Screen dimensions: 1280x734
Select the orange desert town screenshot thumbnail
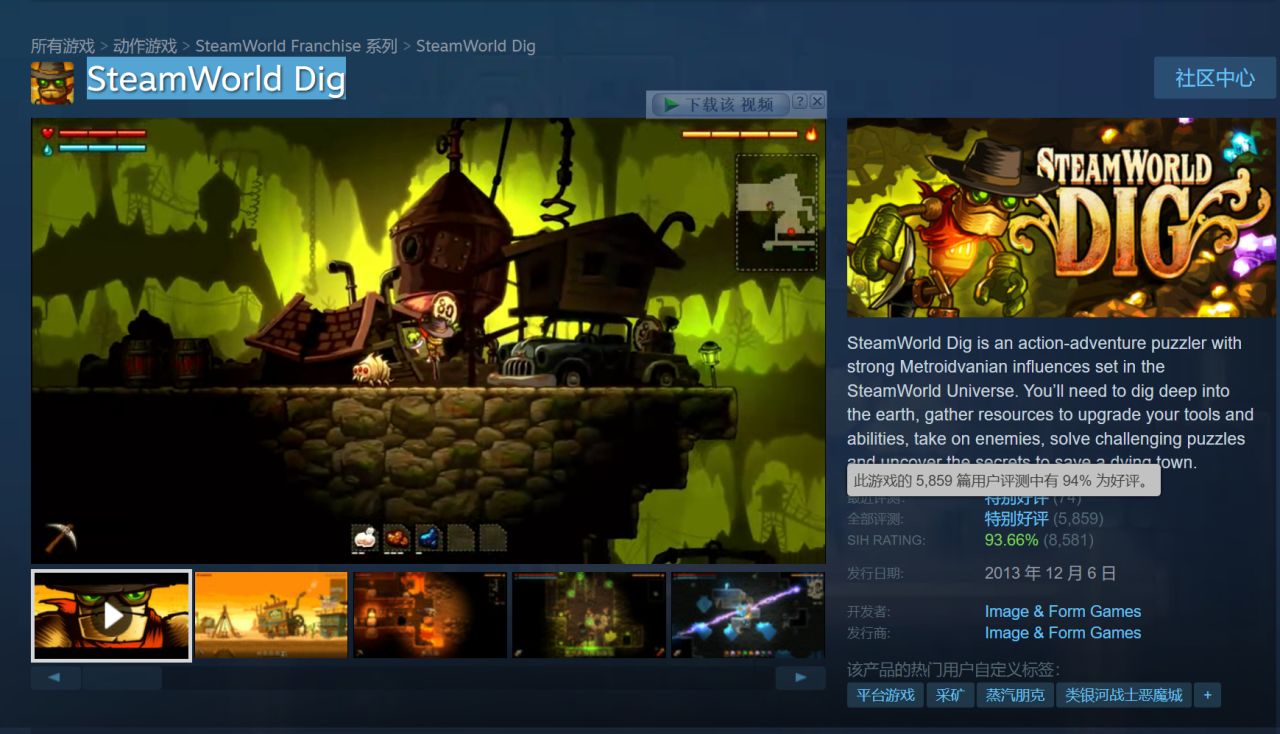pyautogui.click(x=271, y=615)
